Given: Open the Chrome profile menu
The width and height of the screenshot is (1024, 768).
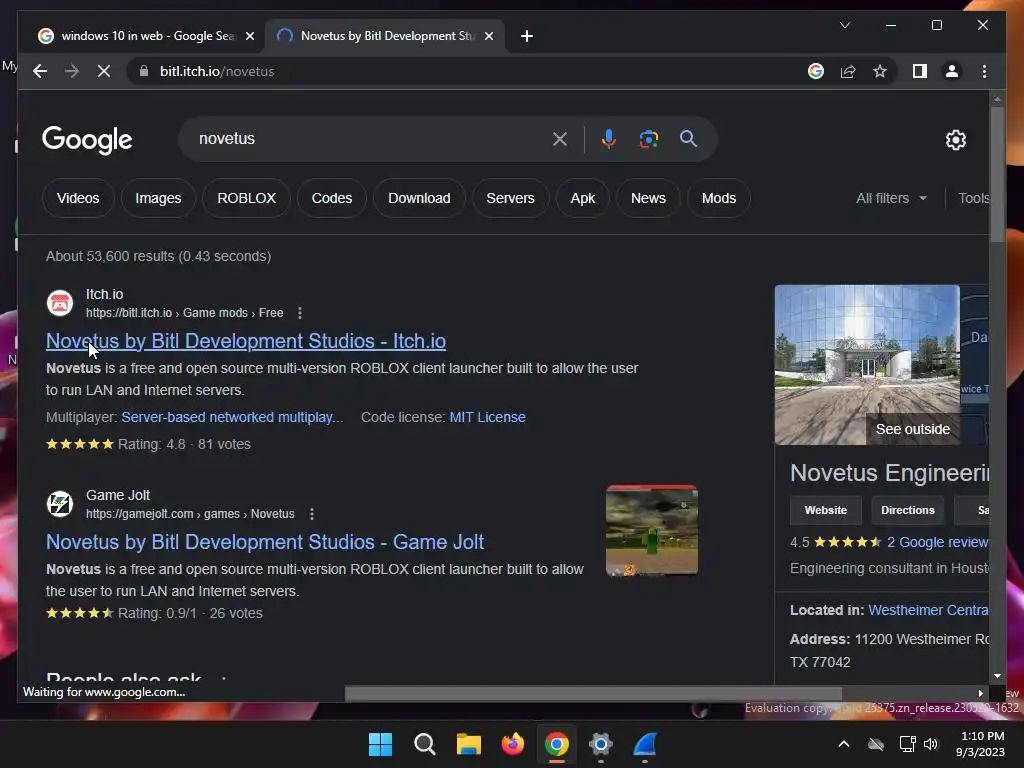Looking at the screenshot, I should click(952, 71).
